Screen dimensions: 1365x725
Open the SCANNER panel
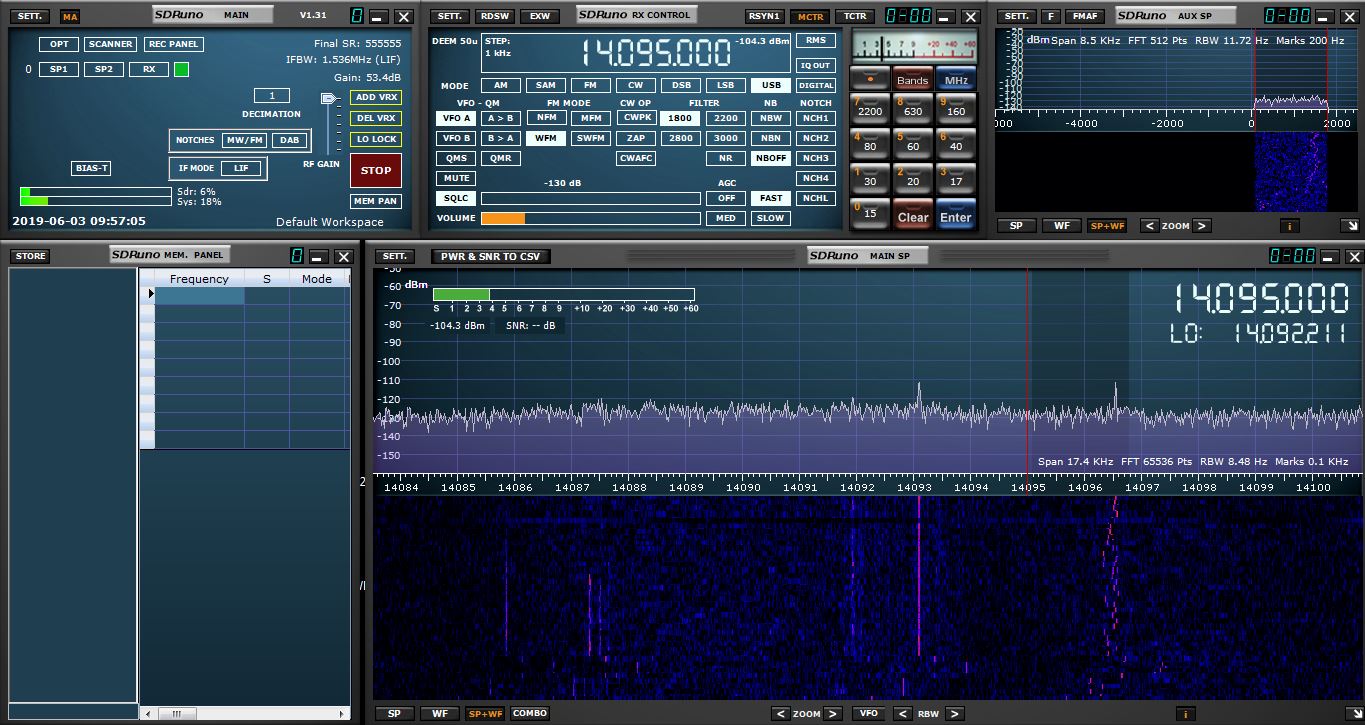110,44
